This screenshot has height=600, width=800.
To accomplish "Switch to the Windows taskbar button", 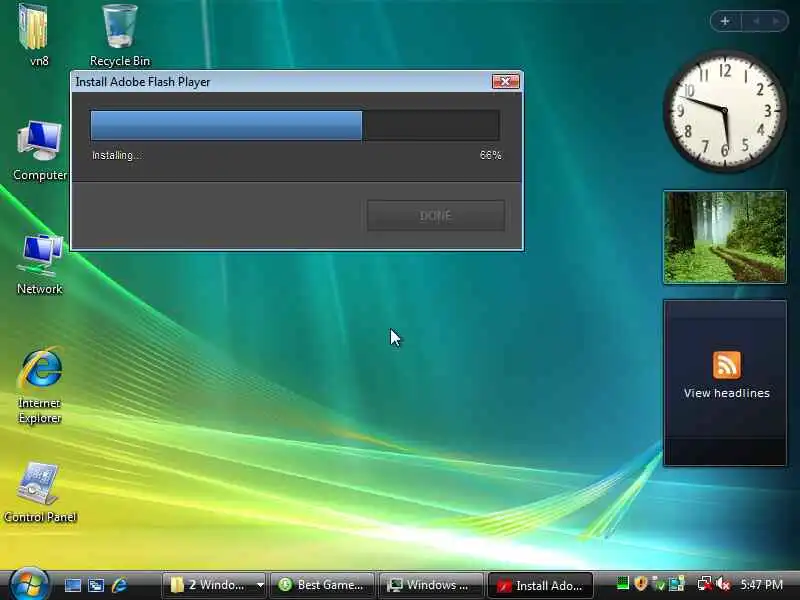I will (430, 585).
